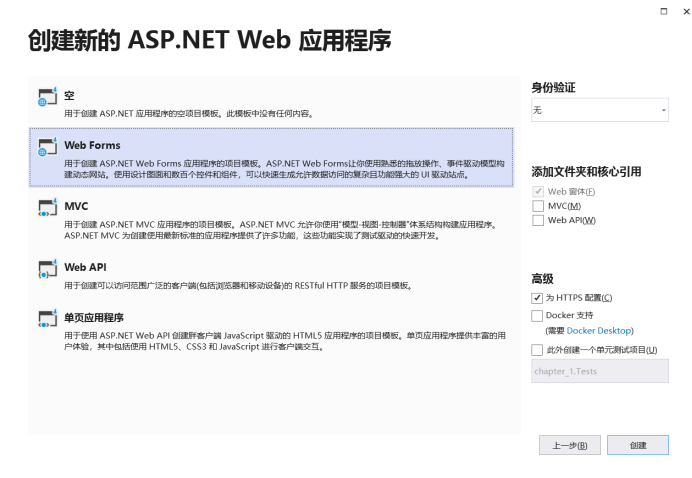This screenshot has height=478, width=692.
Task: Check 此外创建一个单元测试项目(U)
Action: [537, 350]
